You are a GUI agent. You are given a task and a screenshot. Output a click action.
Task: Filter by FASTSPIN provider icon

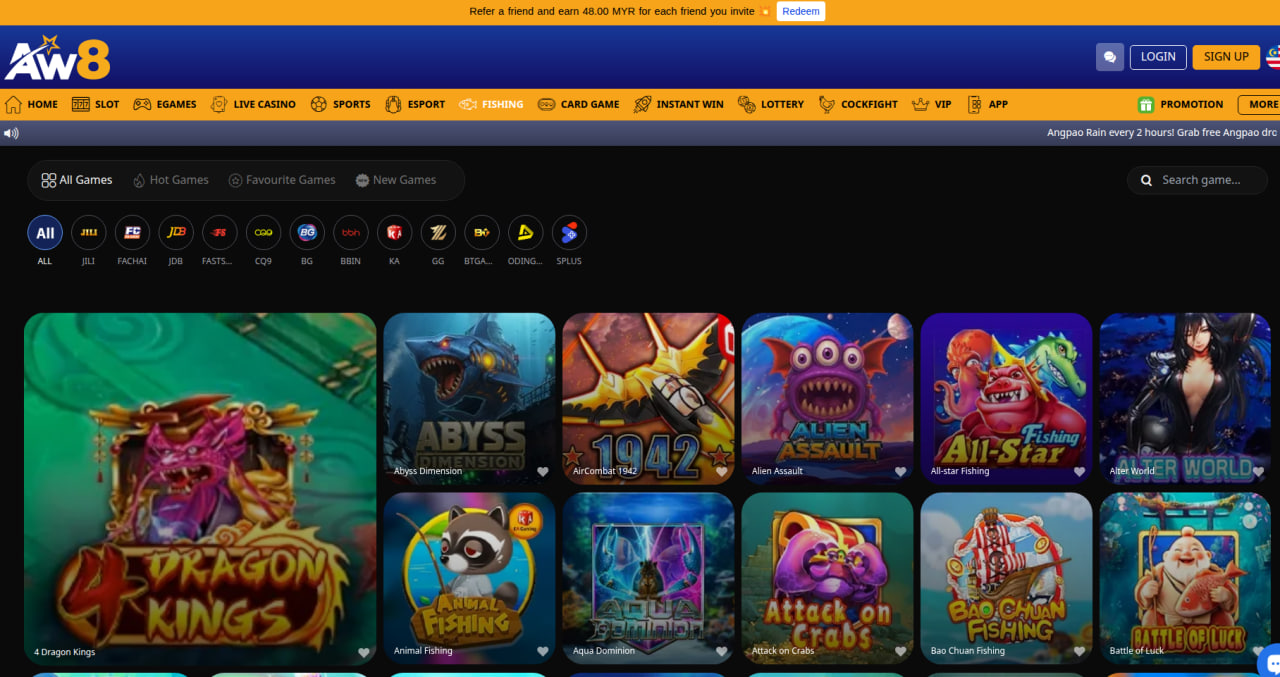click(x=220, y=233)
